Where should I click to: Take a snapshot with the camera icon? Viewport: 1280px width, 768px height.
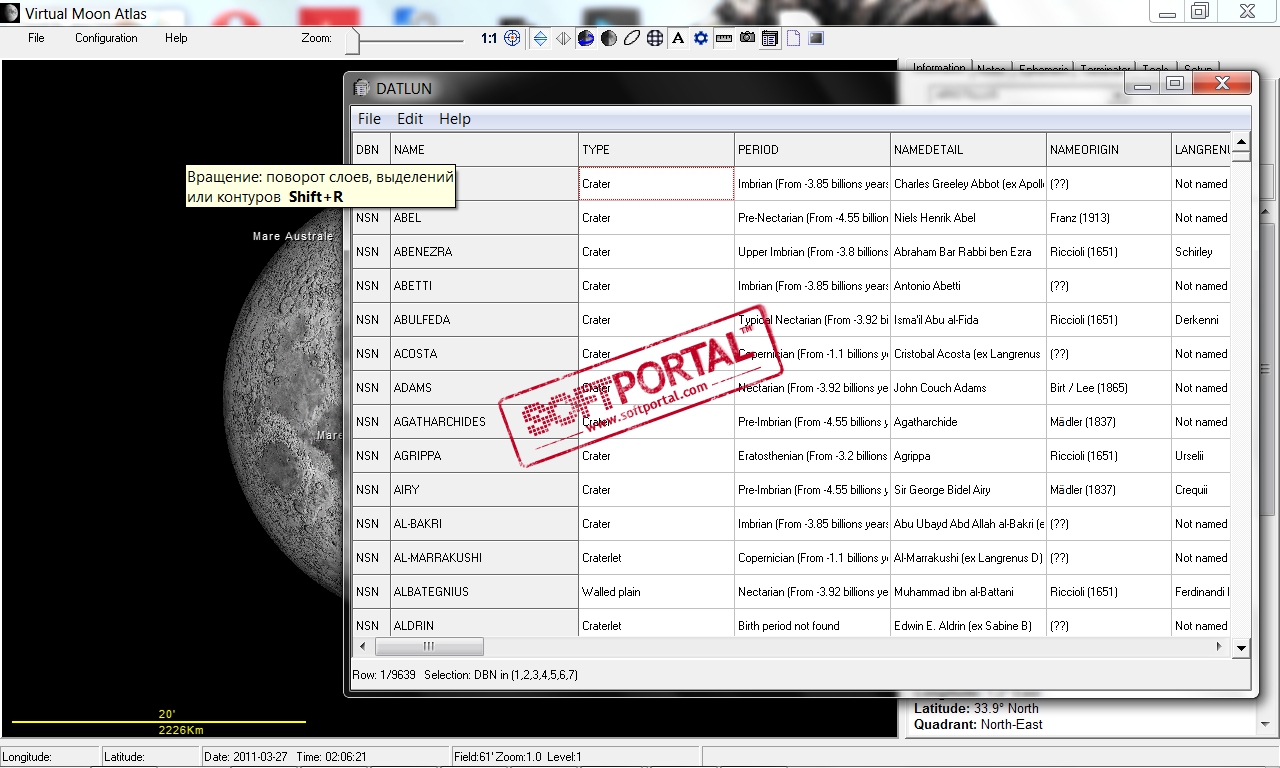tap(747, 39)
